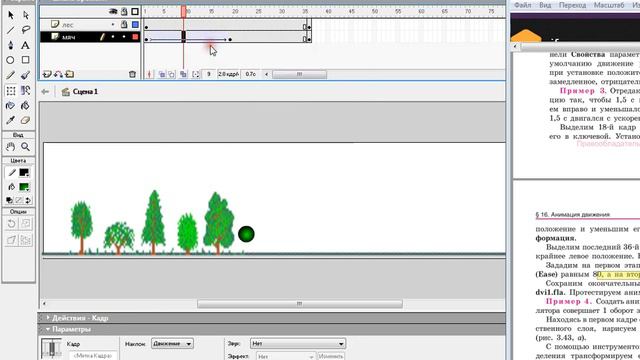Toggle lock all layers header icon
The height and width of the screenshot is (360, 640).
(x=124, y=11)
